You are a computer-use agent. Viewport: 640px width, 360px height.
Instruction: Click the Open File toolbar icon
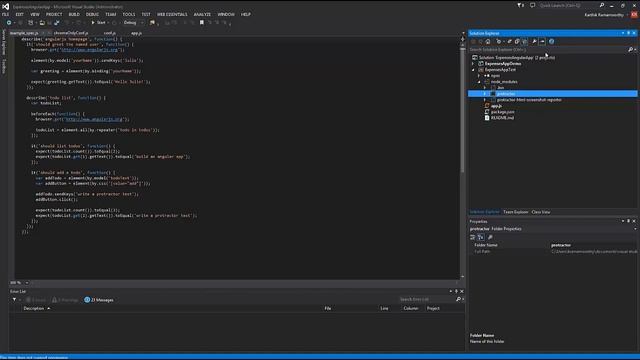tap(42, 23)
